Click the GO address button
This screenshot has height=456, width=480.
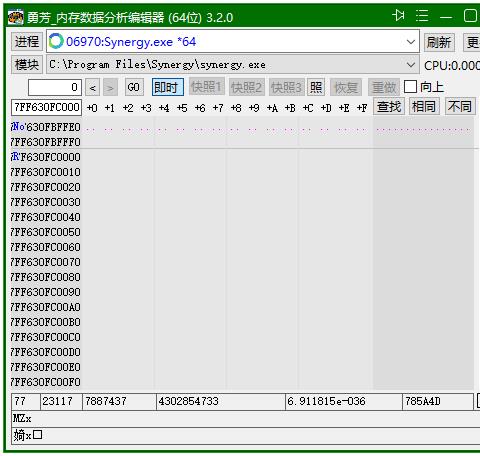point(134,87)
